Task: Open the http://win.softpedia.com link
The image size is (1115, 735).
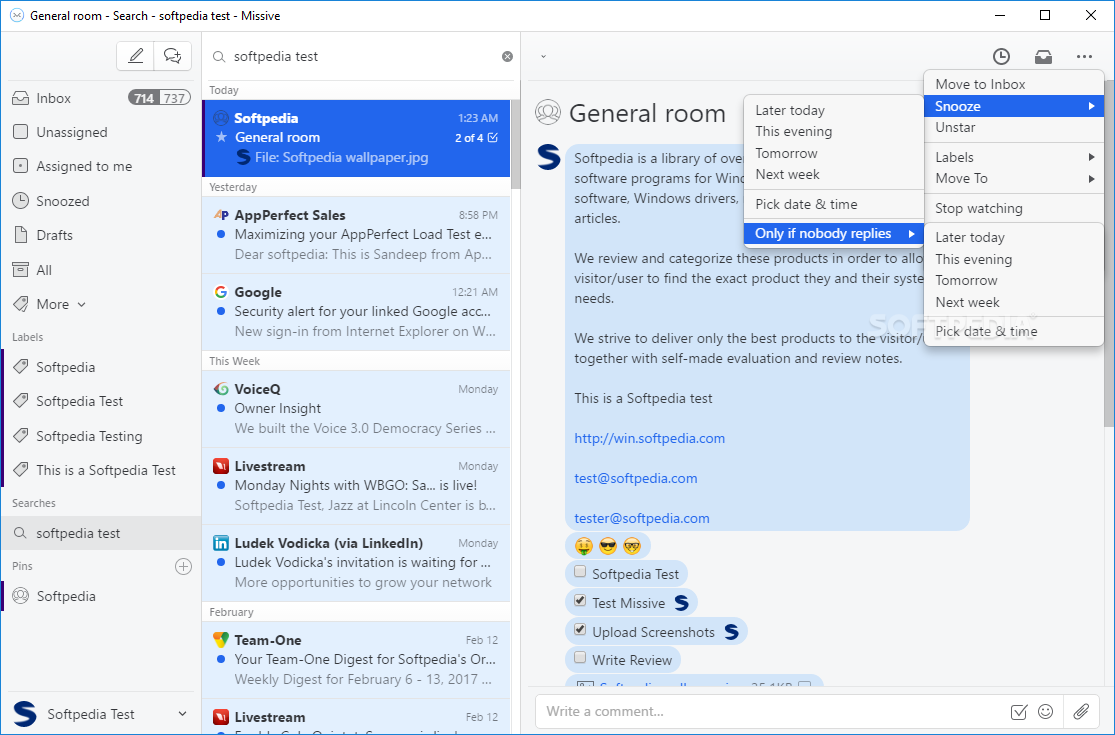Action: pos(649,438)
